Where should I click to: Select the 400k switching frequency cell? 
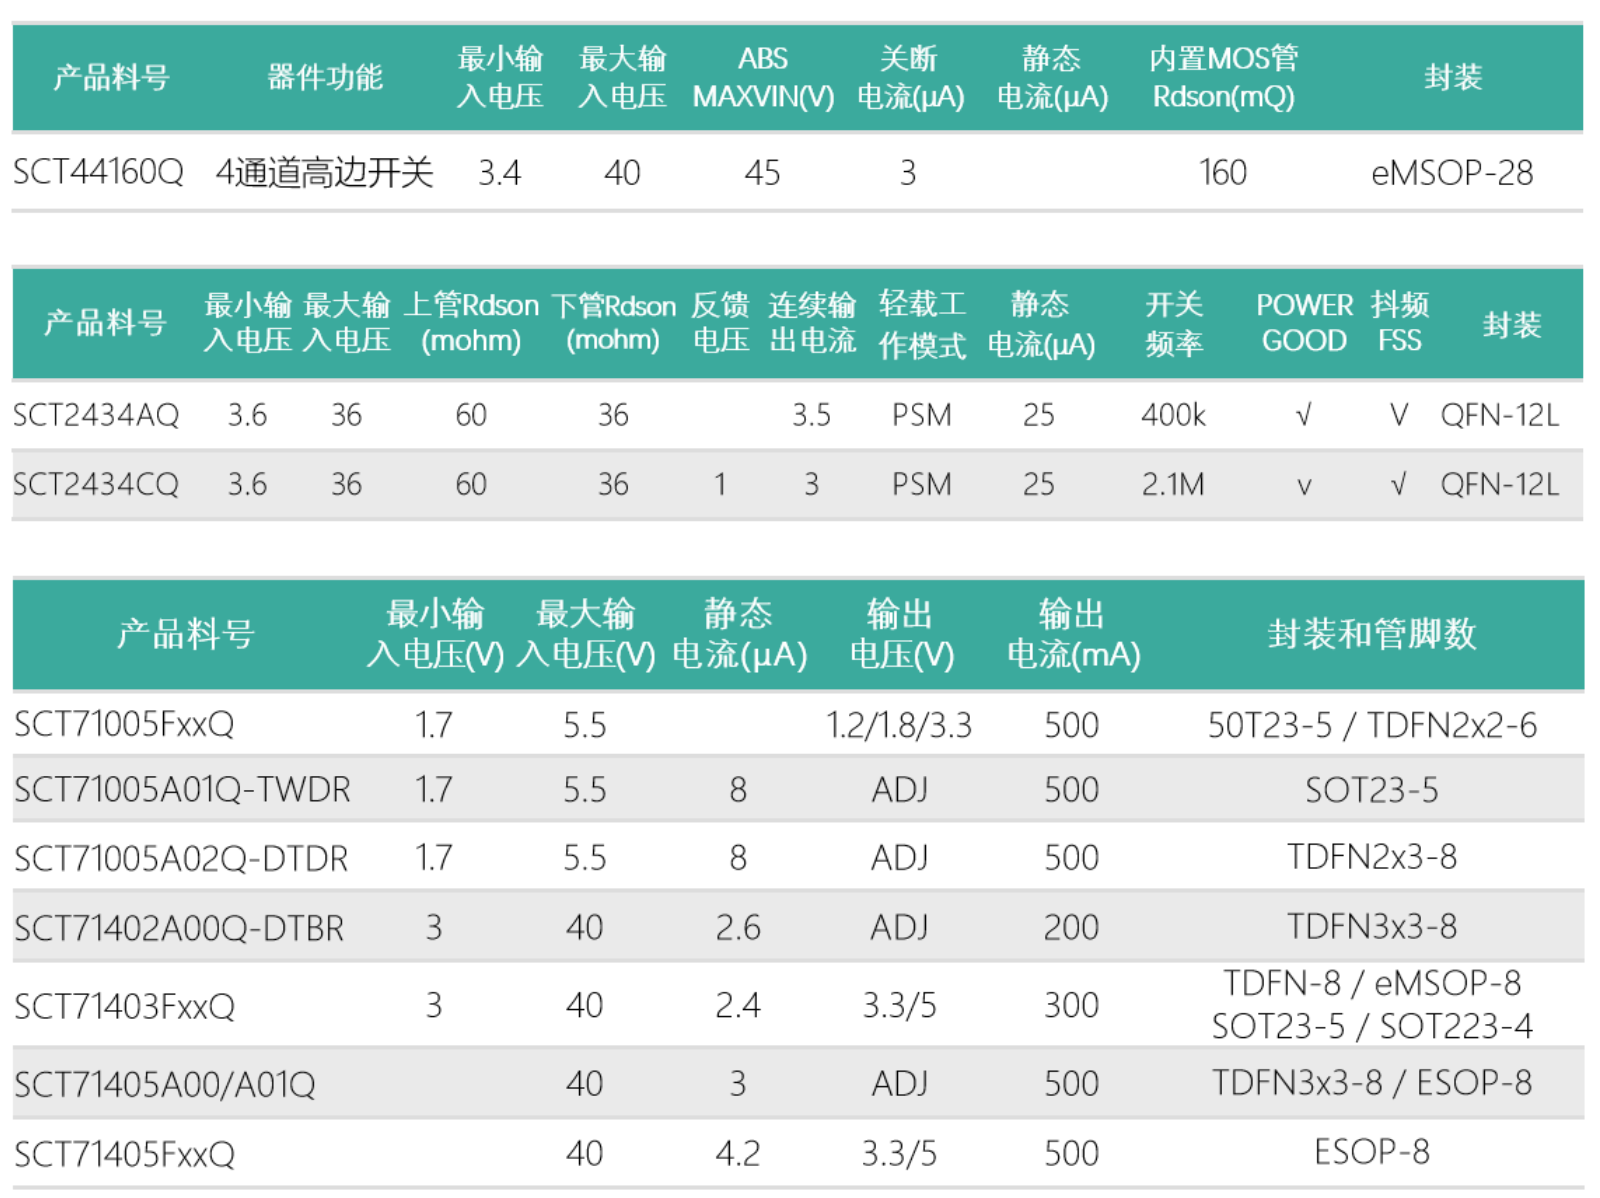pos(1174,414)
